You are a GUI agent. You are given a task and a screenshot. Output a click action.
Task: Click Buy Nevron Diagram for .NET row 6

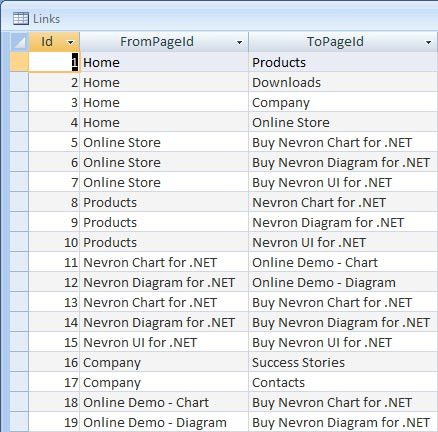343,162
